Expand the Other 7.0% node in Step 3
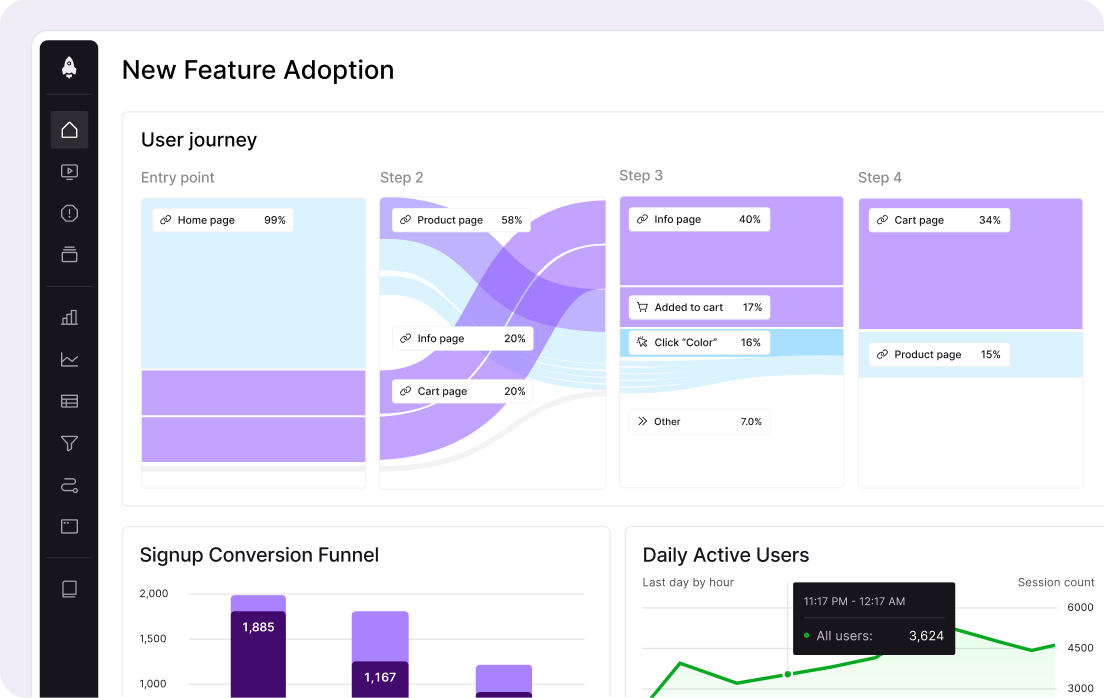This screenshot has width=1104, height=698. click(699, 421)
